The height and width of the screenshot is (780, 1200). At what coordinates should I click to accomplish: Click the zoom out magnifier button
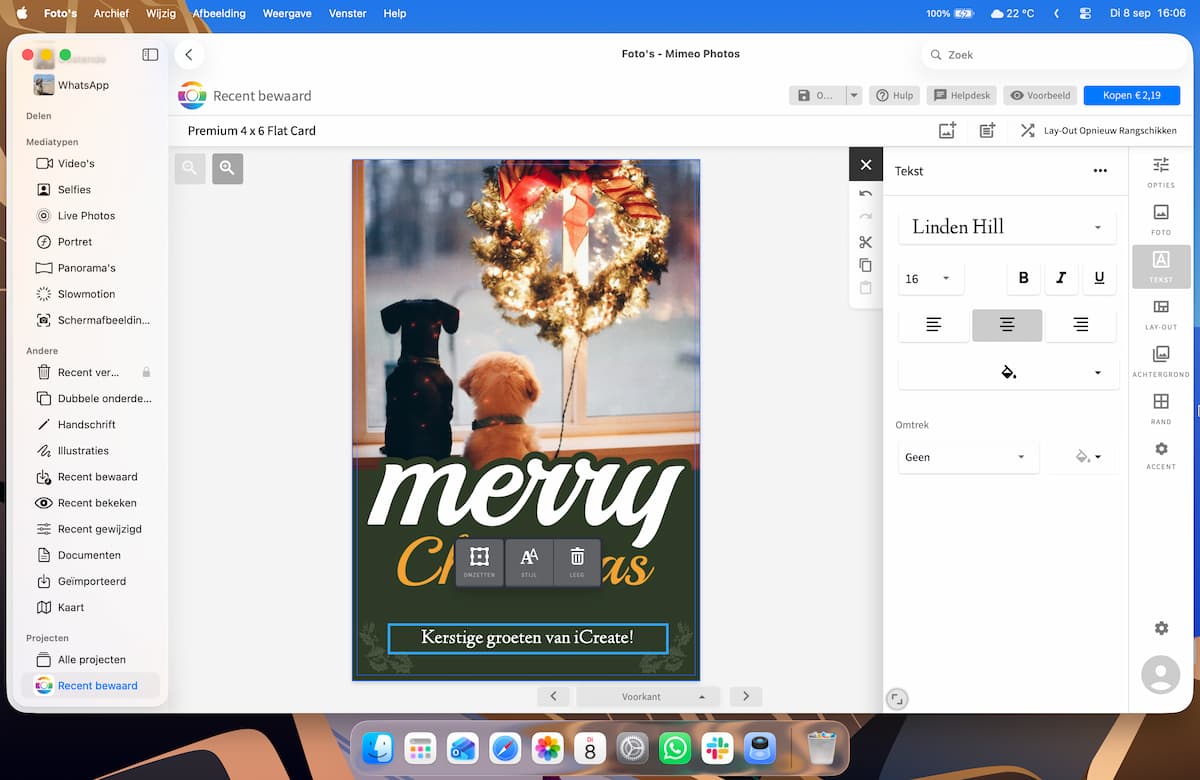click(190, 168)
